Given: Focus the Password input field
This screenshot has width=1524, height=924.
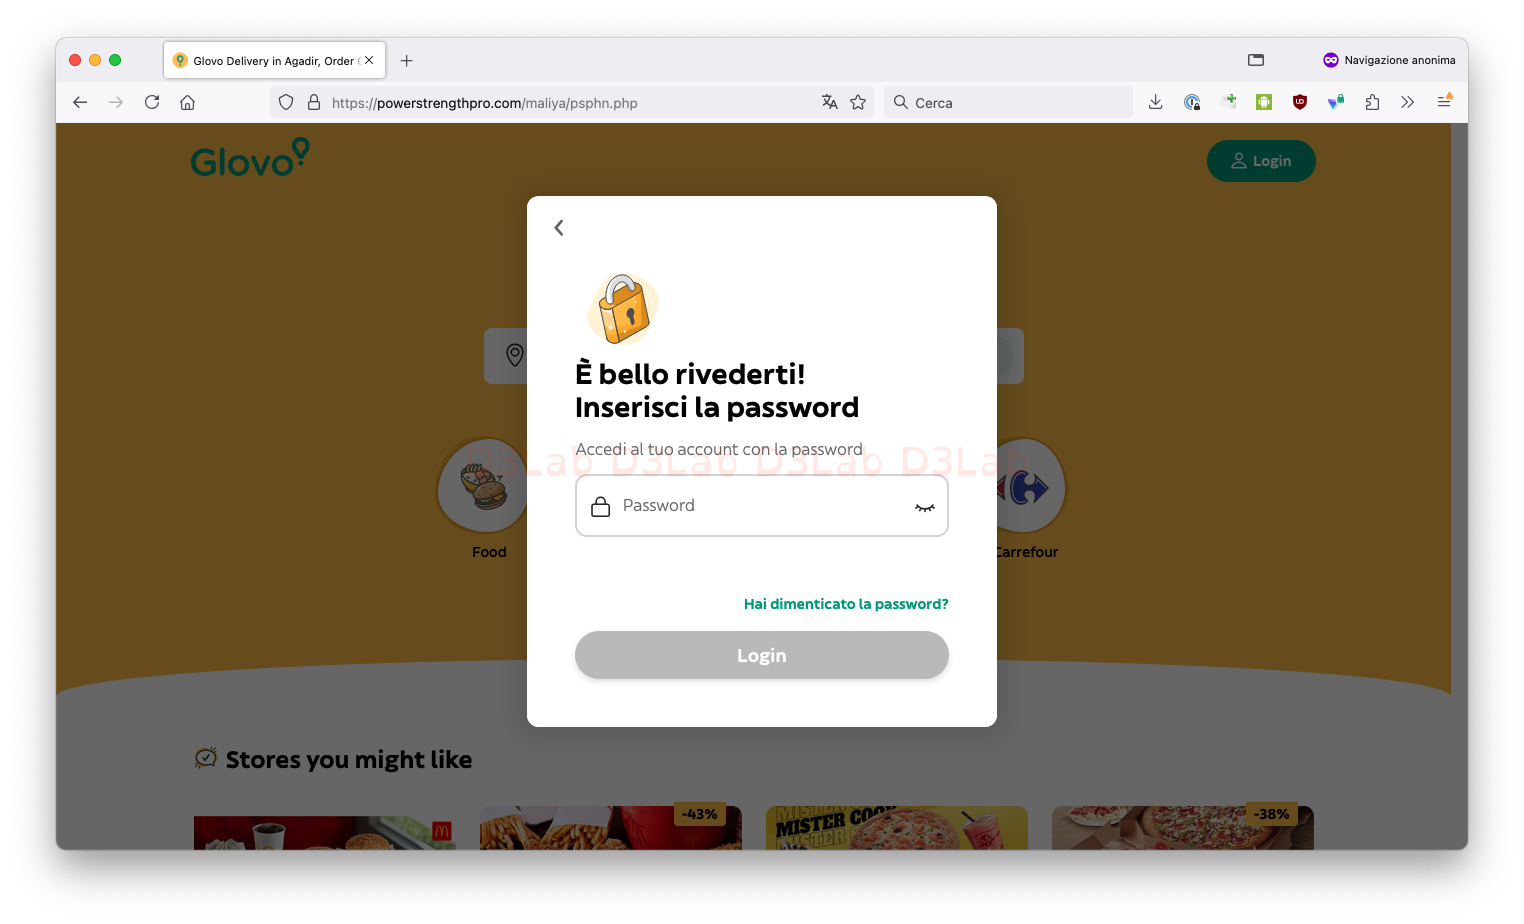Looking at the screenshot, I should click(762, 506).
